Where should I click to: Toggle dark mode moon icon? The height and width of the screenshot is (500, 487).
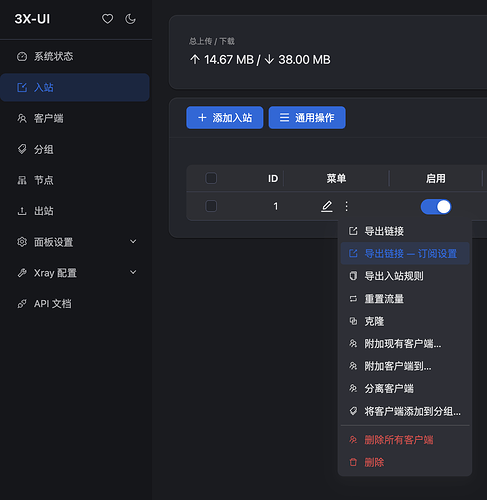tap(130, 19)
